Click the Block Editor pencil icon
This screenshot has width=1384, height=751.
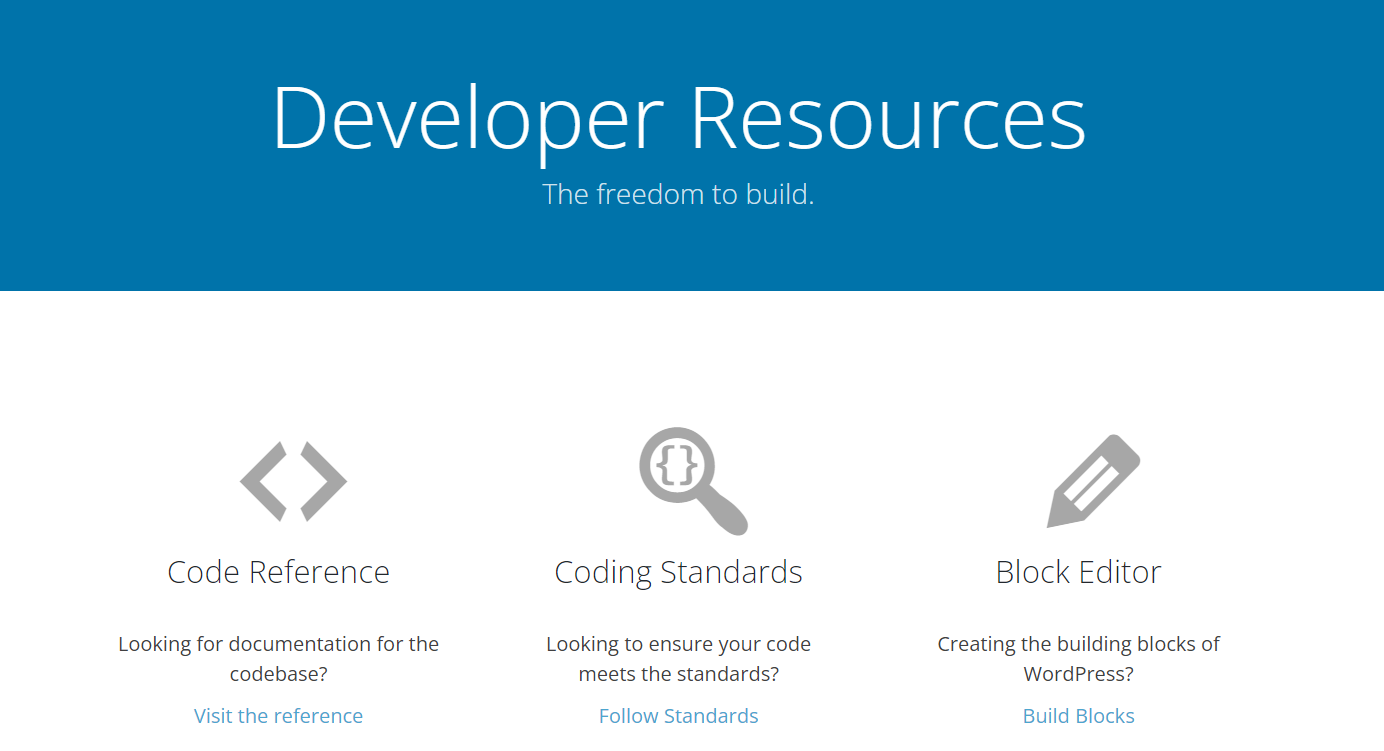click(1093, 481)
